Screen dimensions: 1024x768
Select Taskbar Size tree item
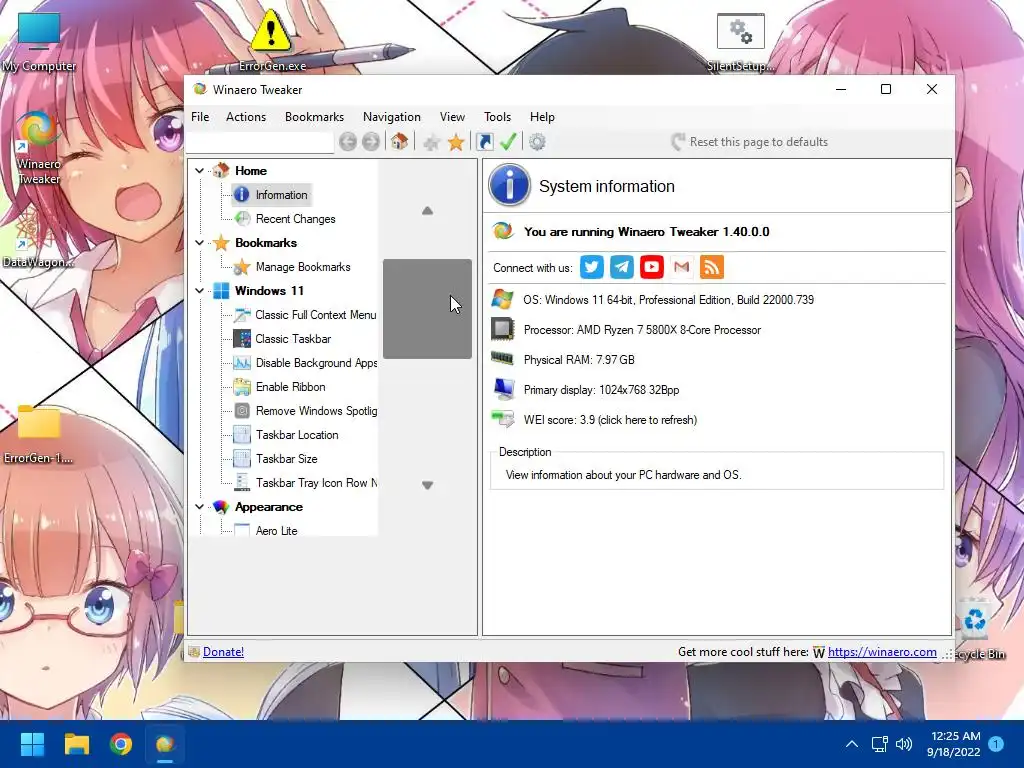point(287,458)
